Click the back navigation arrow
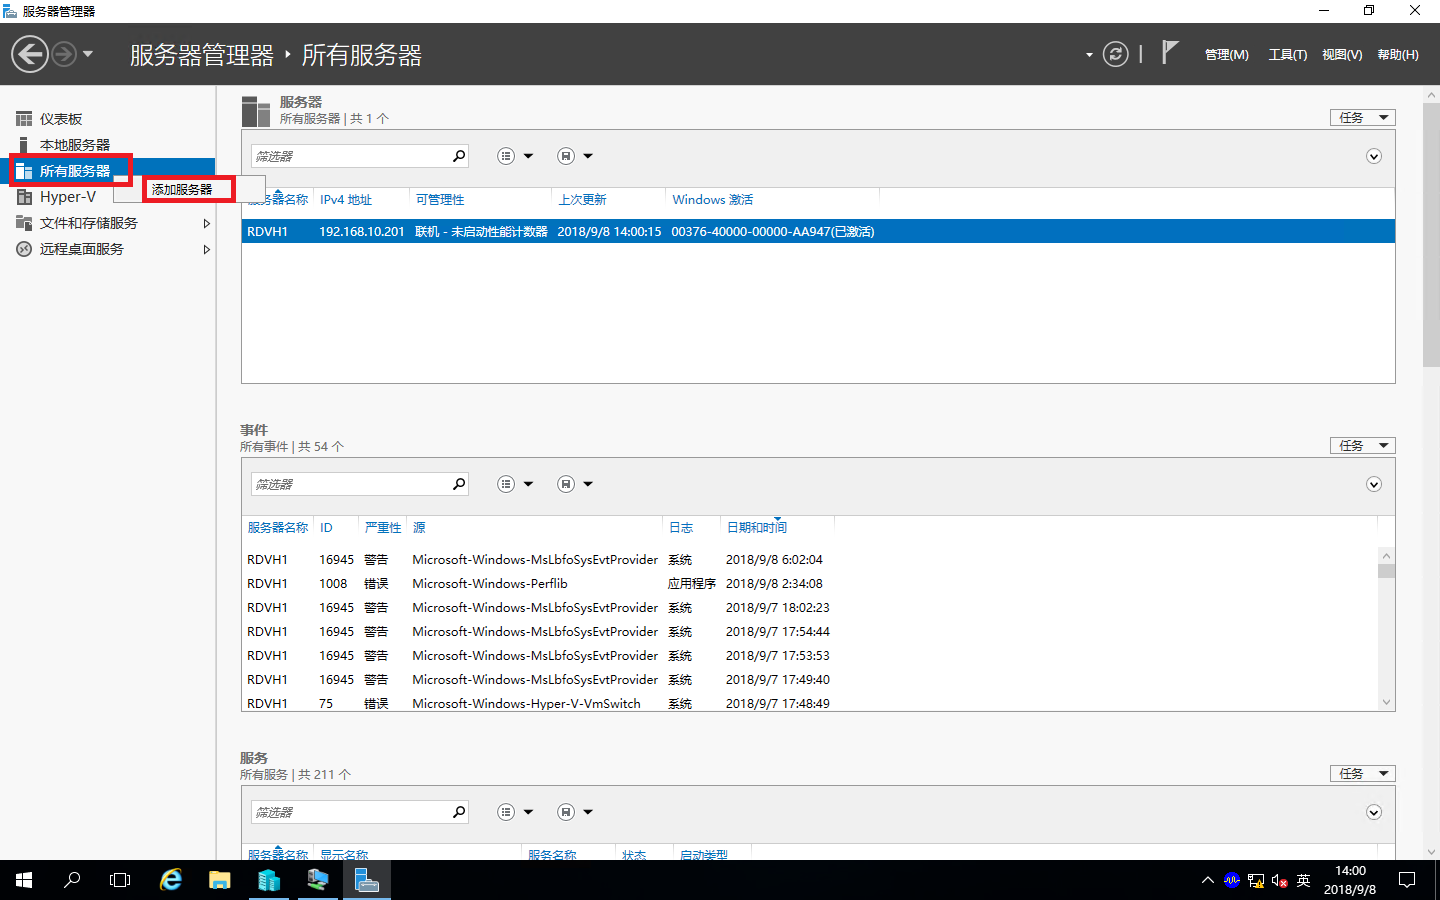 tap(30, 54)
